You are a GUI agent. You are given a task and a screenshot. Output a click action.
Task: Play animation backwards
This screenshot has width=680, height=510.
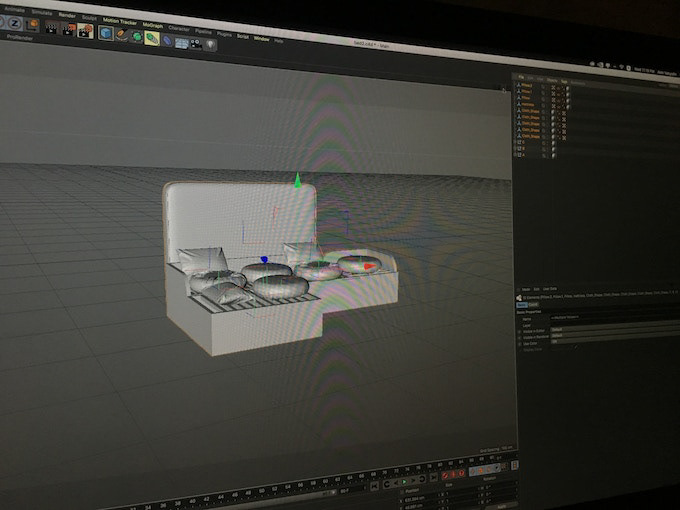coord(396,482)
